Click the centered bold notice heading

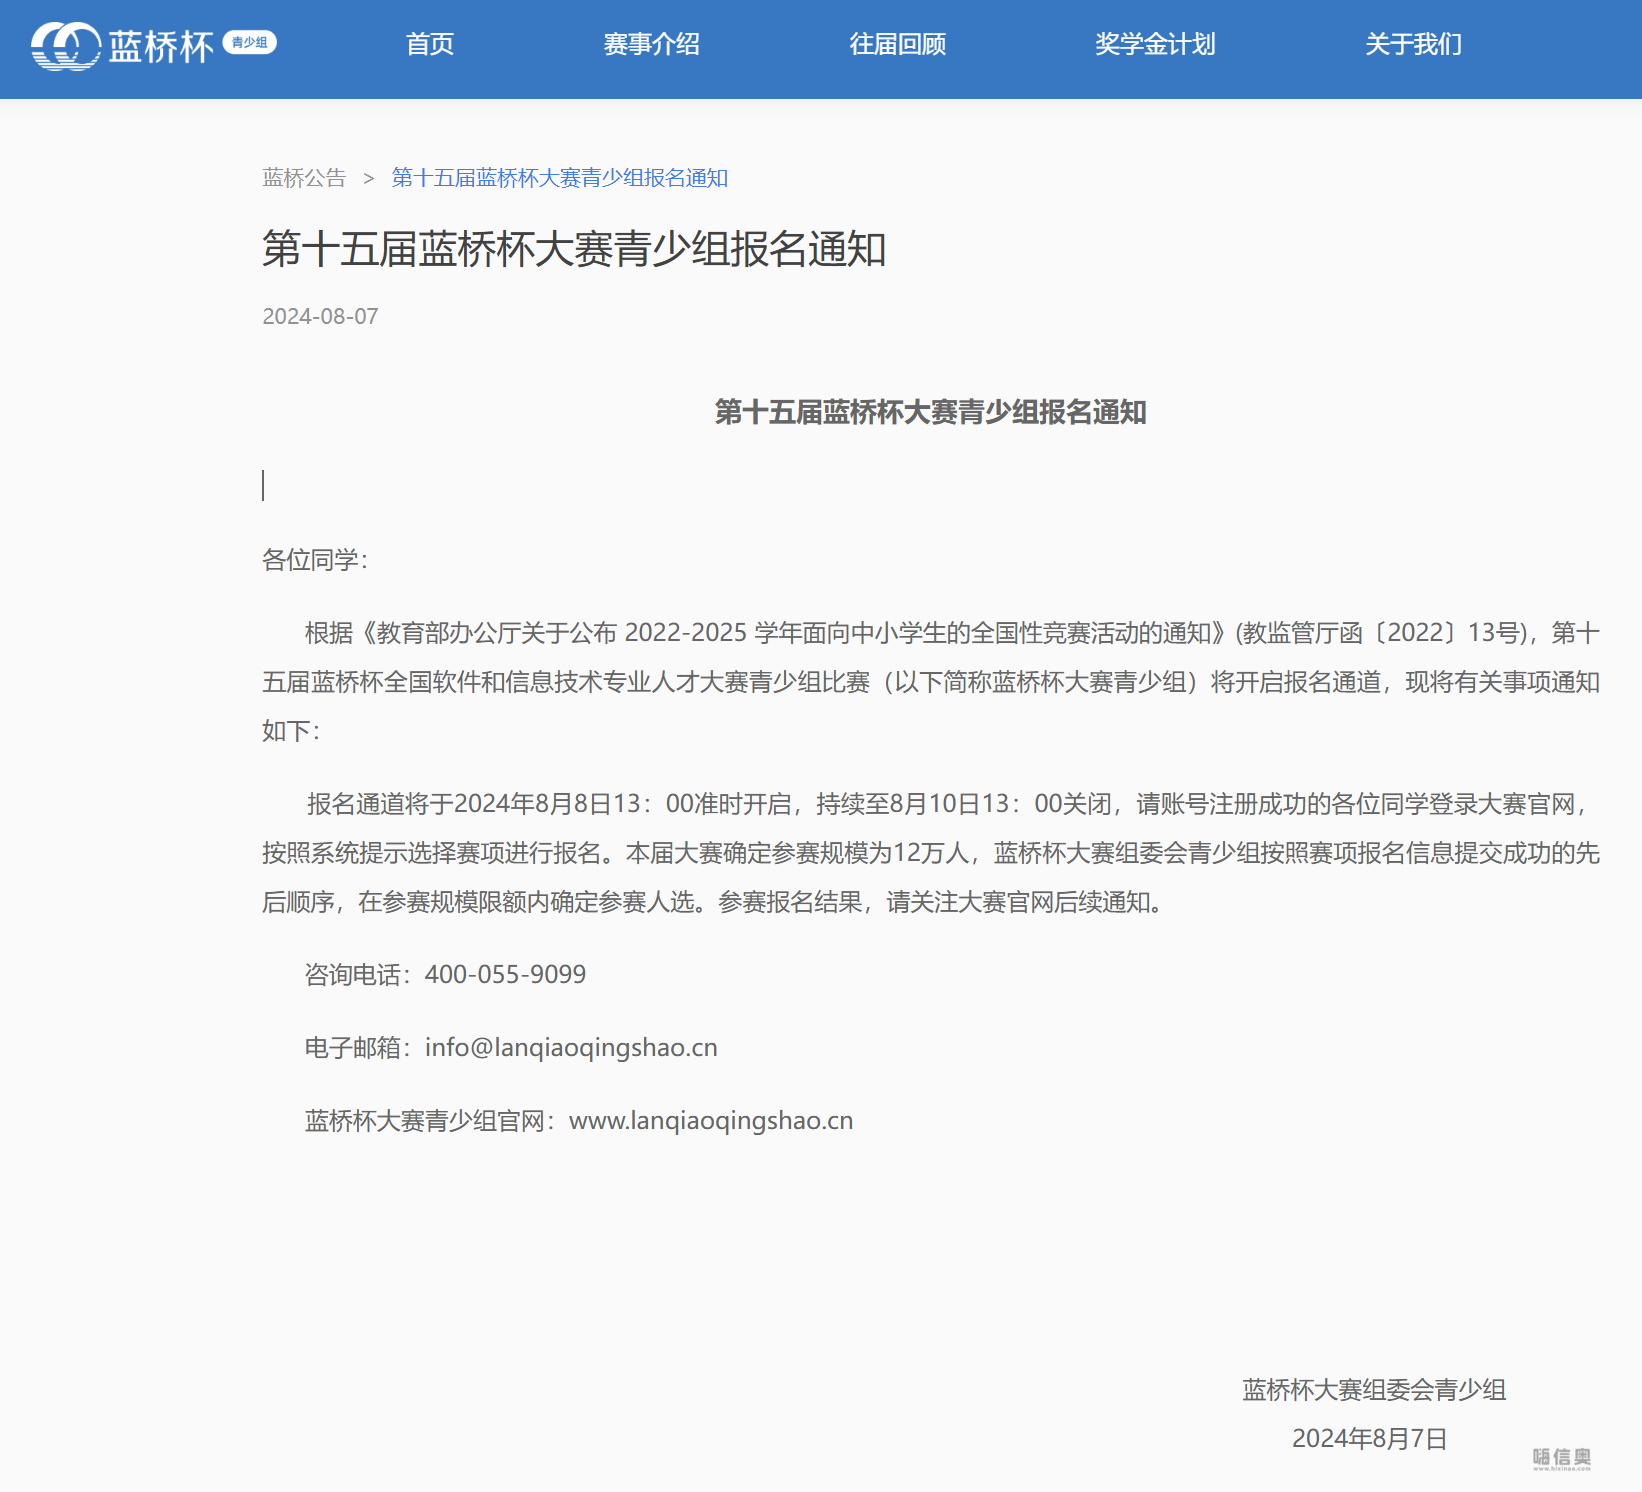tap(931, 412)
